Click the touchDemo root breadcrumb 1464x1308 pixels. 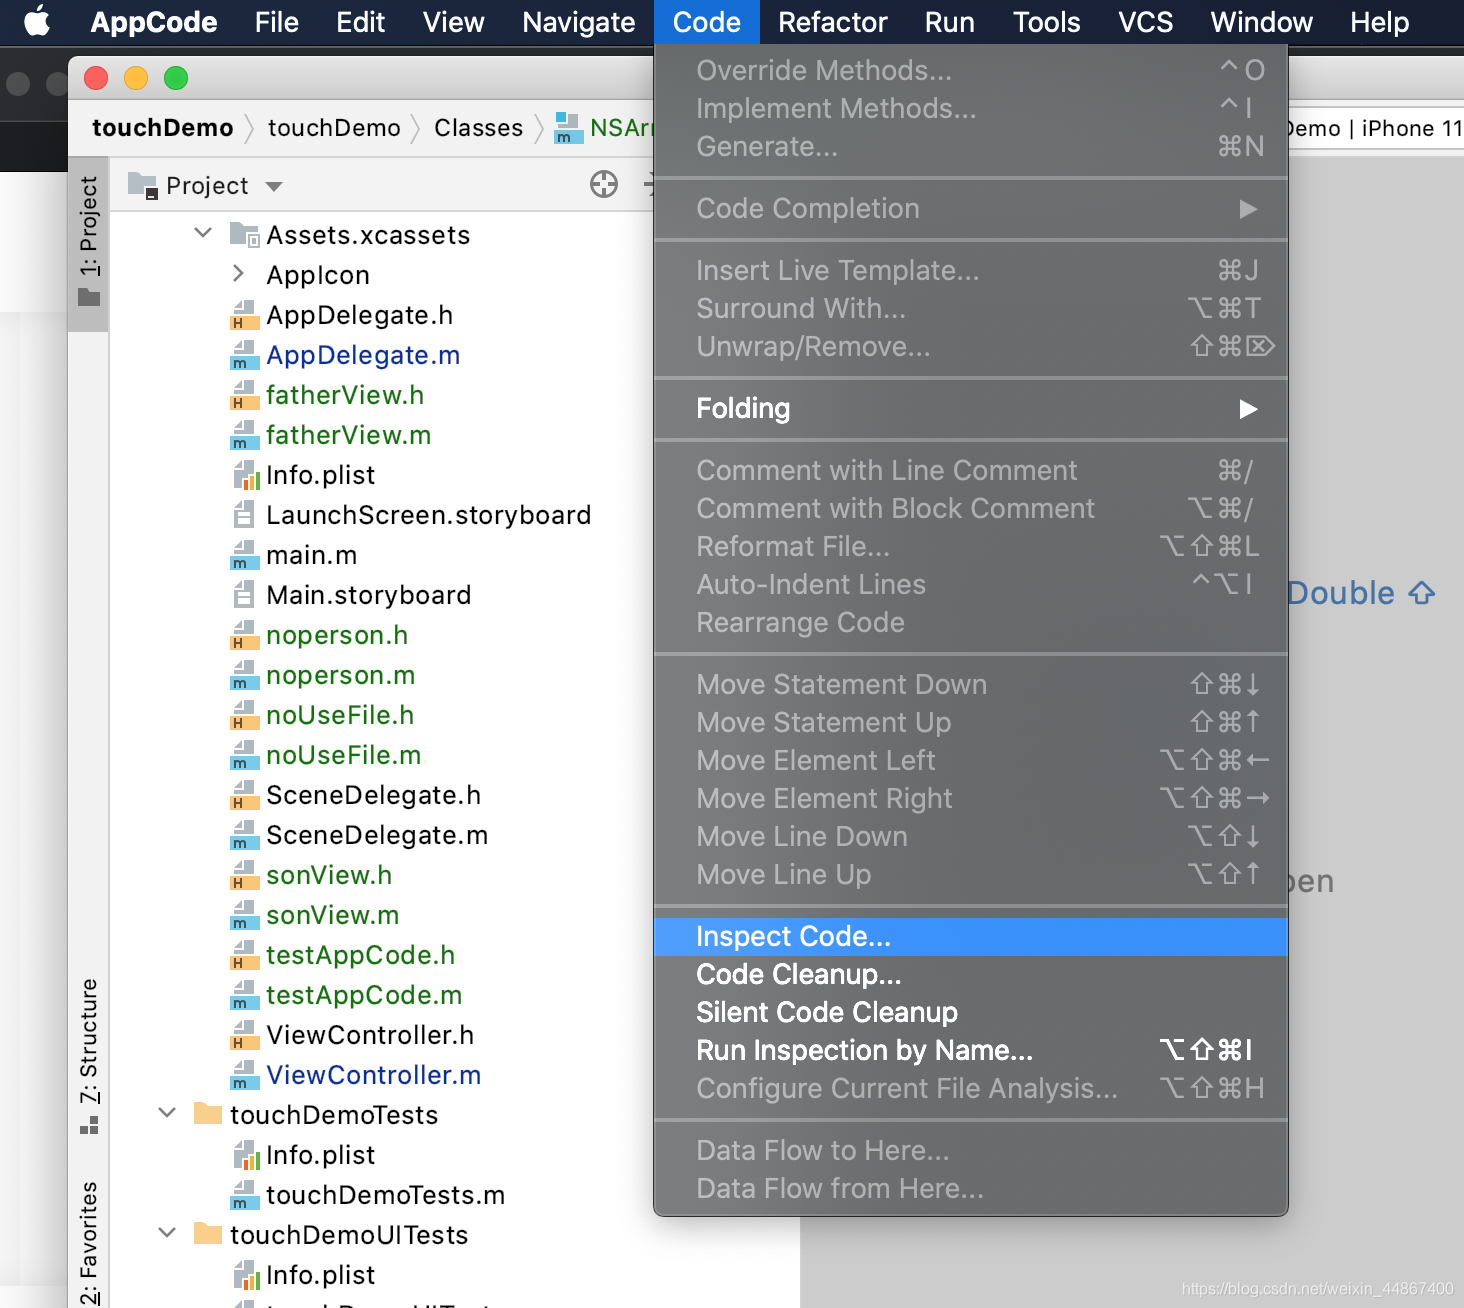click(162, 128)
